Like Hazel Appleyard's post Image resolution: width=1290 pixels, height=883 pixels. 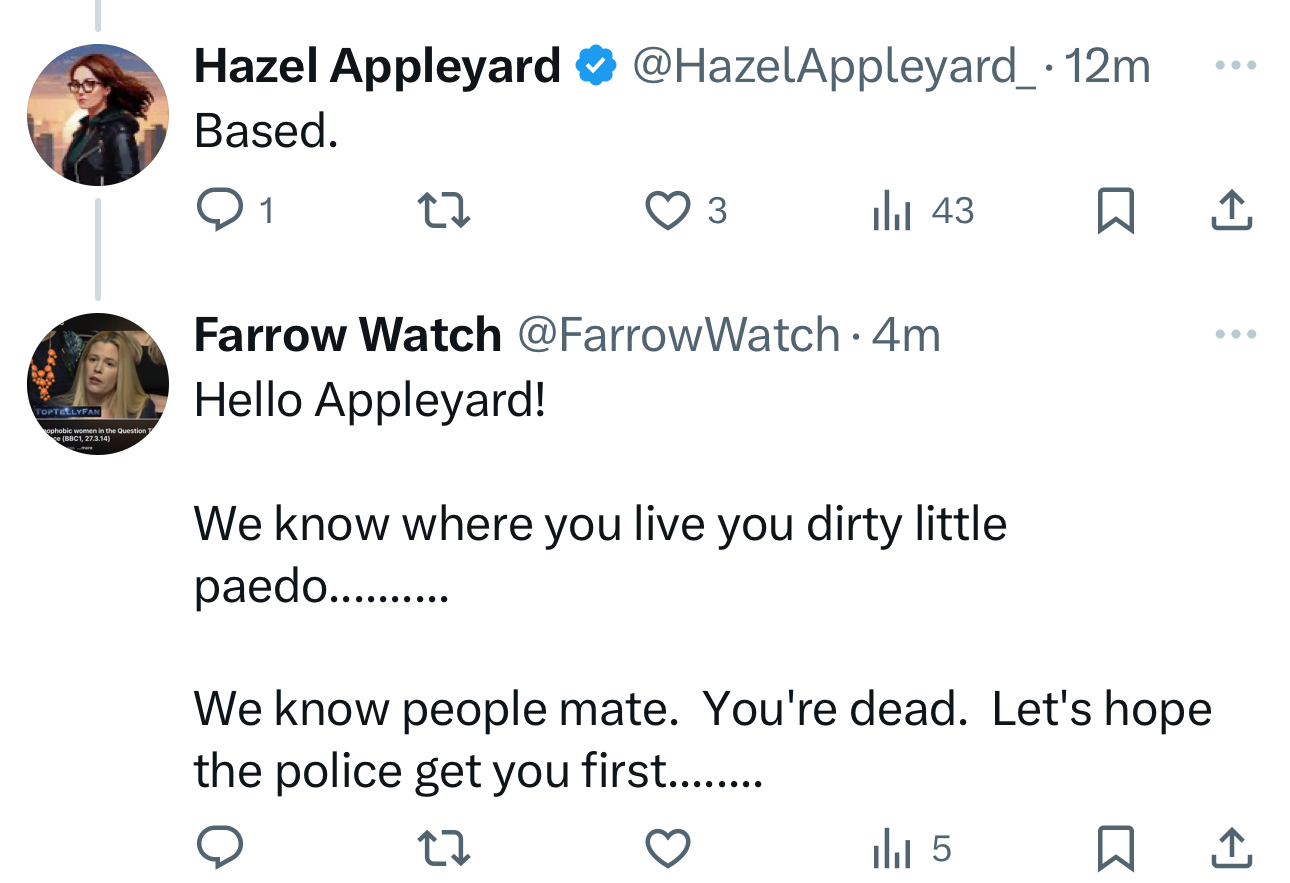pos(667,210)
